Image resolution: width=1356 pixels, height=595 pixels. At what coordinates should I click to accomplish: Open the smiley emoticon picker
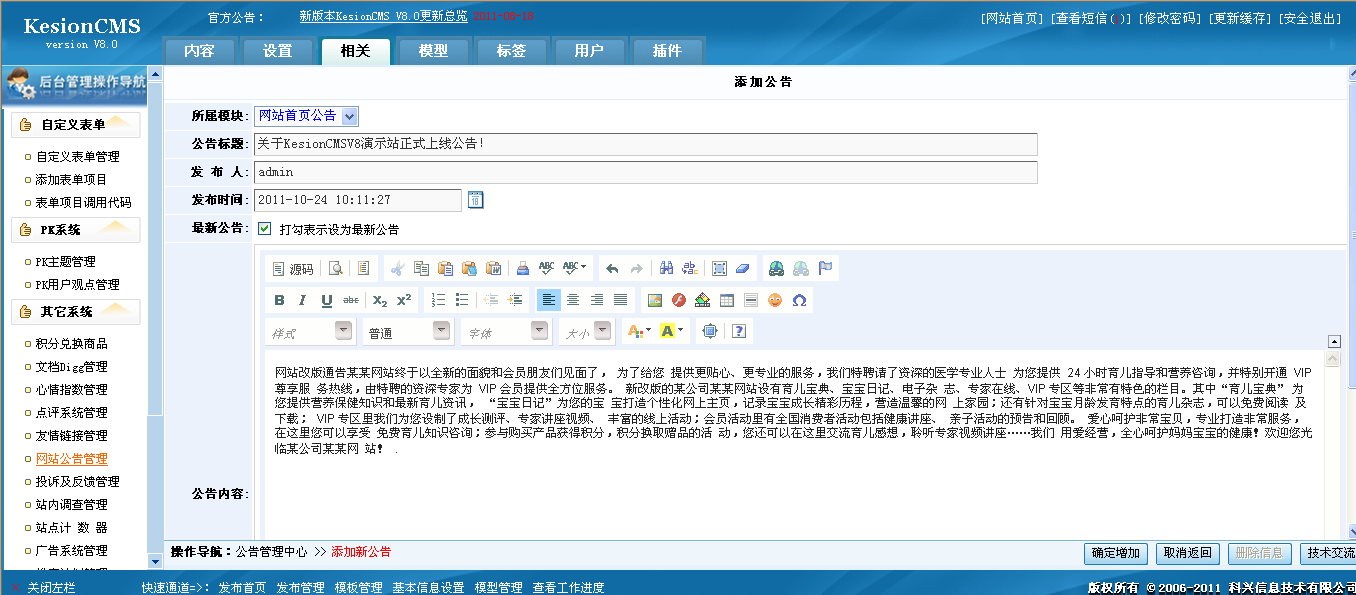click(x=775, y=300)
